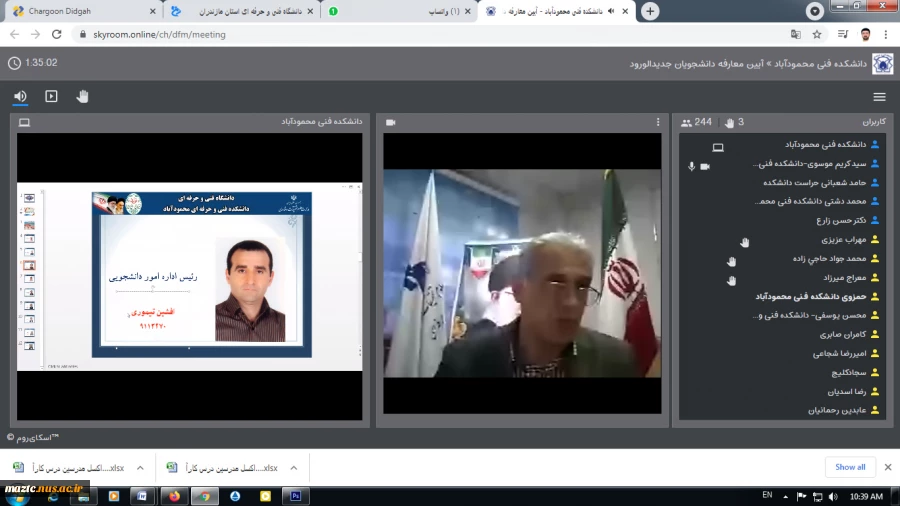Click Show all downloads button
The width and height of the screenshot is (900, 506).
click(850, 467)
